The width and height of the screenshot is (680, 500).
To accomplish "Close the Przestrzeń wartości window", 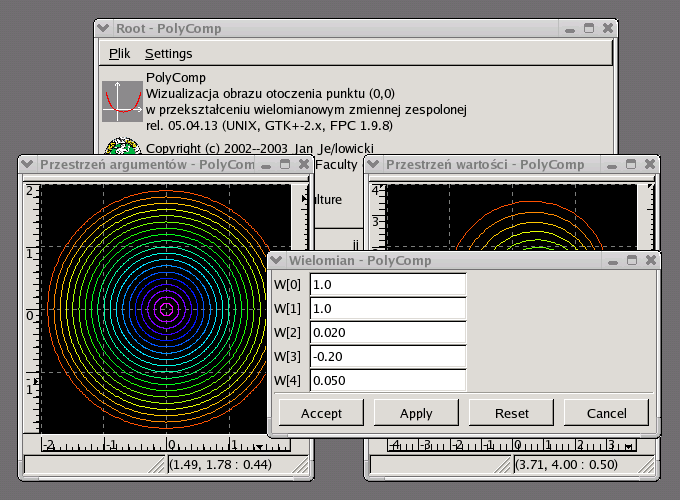I will click(650, 164).
